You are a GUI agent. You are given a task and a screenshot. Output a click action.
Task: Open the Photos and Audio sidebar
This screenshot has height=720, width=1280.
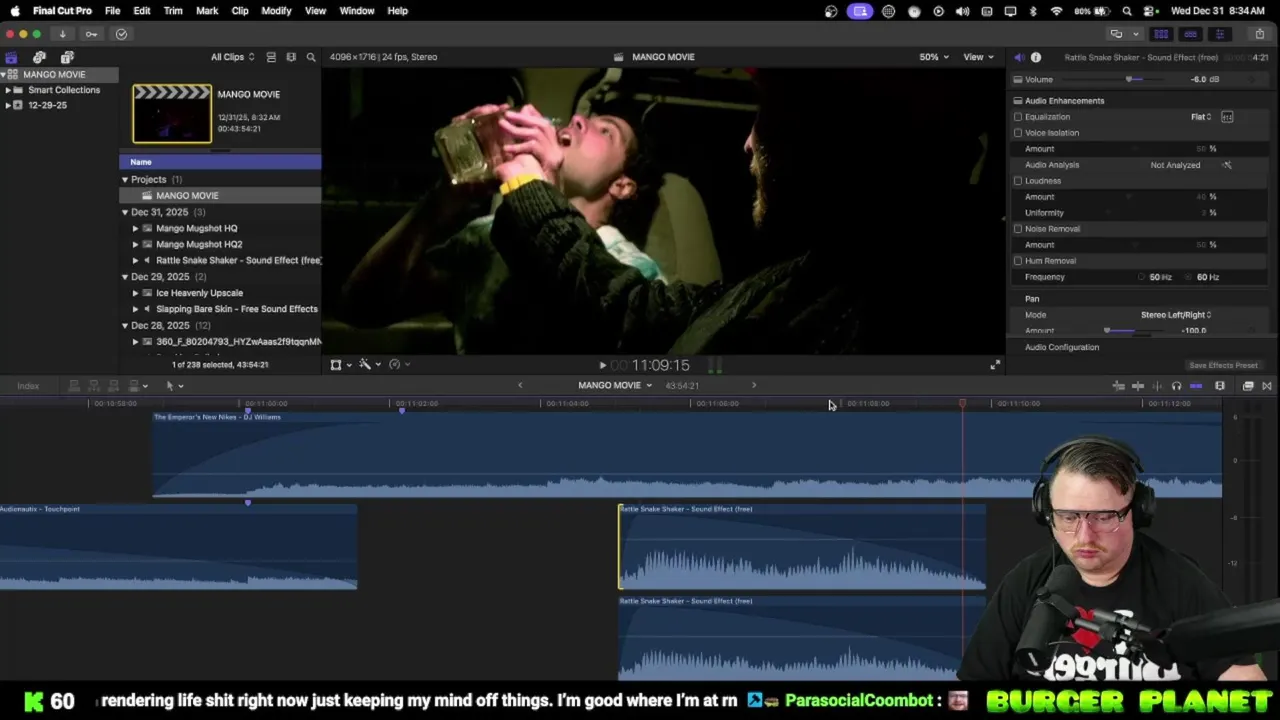[x=39, y=57]
